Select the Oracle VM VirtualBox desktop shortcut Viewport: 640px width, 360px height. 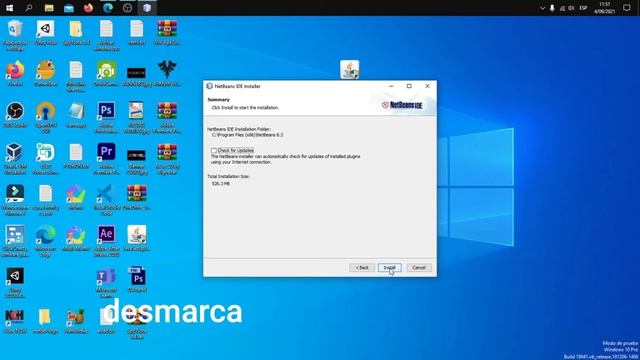[15, 159]
